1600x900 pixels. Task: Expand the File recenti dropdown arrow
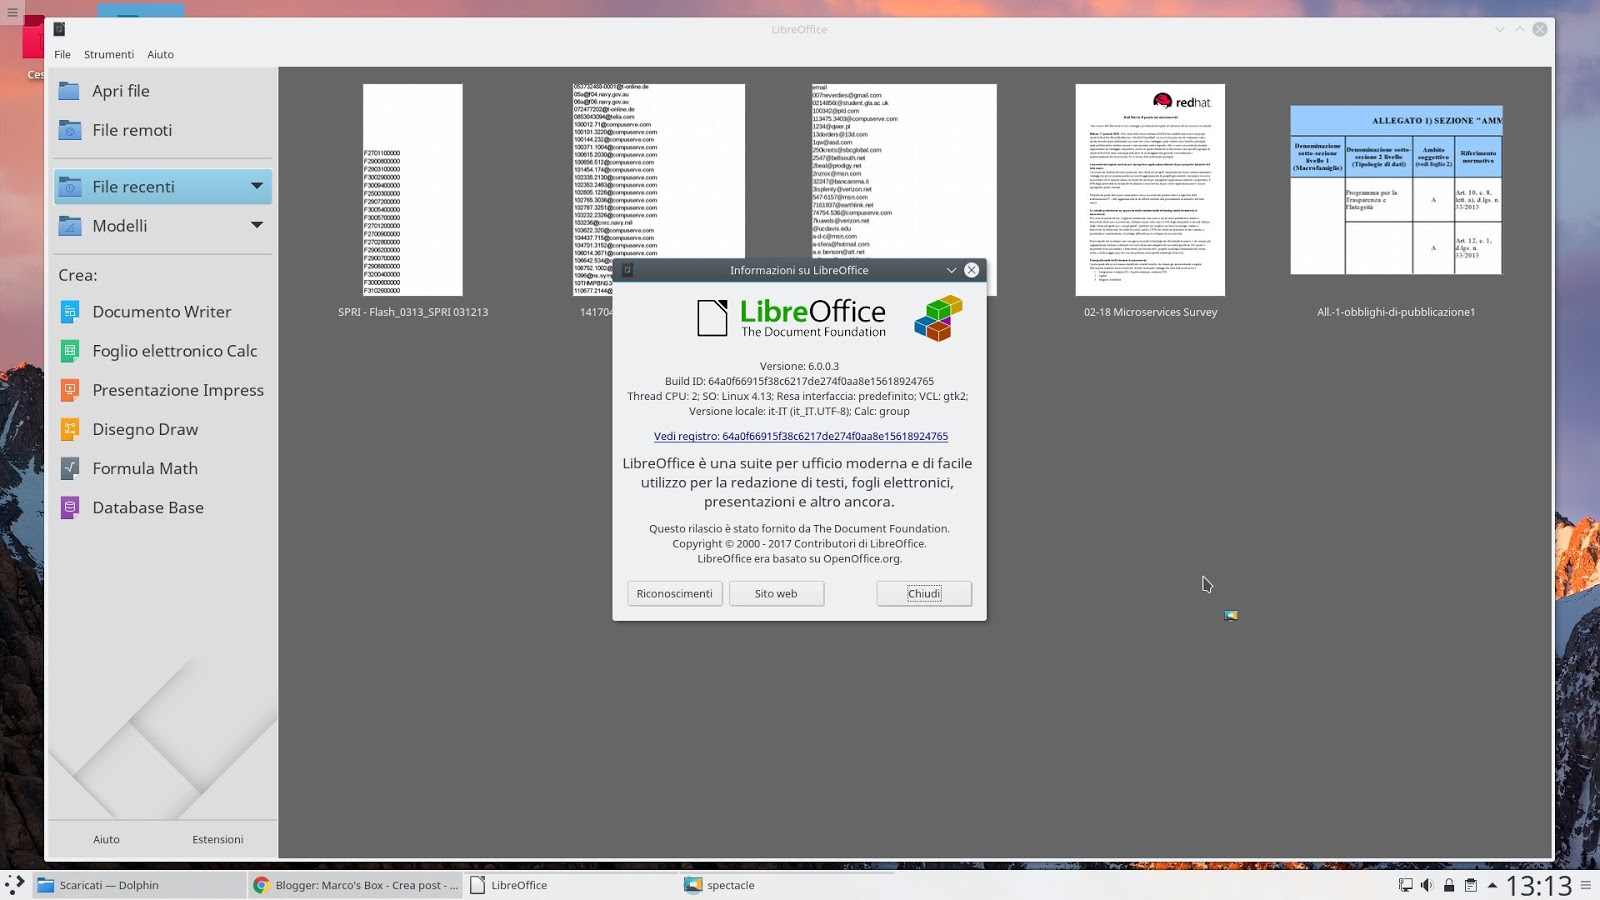pyautogui.click(x=257, y=187)
